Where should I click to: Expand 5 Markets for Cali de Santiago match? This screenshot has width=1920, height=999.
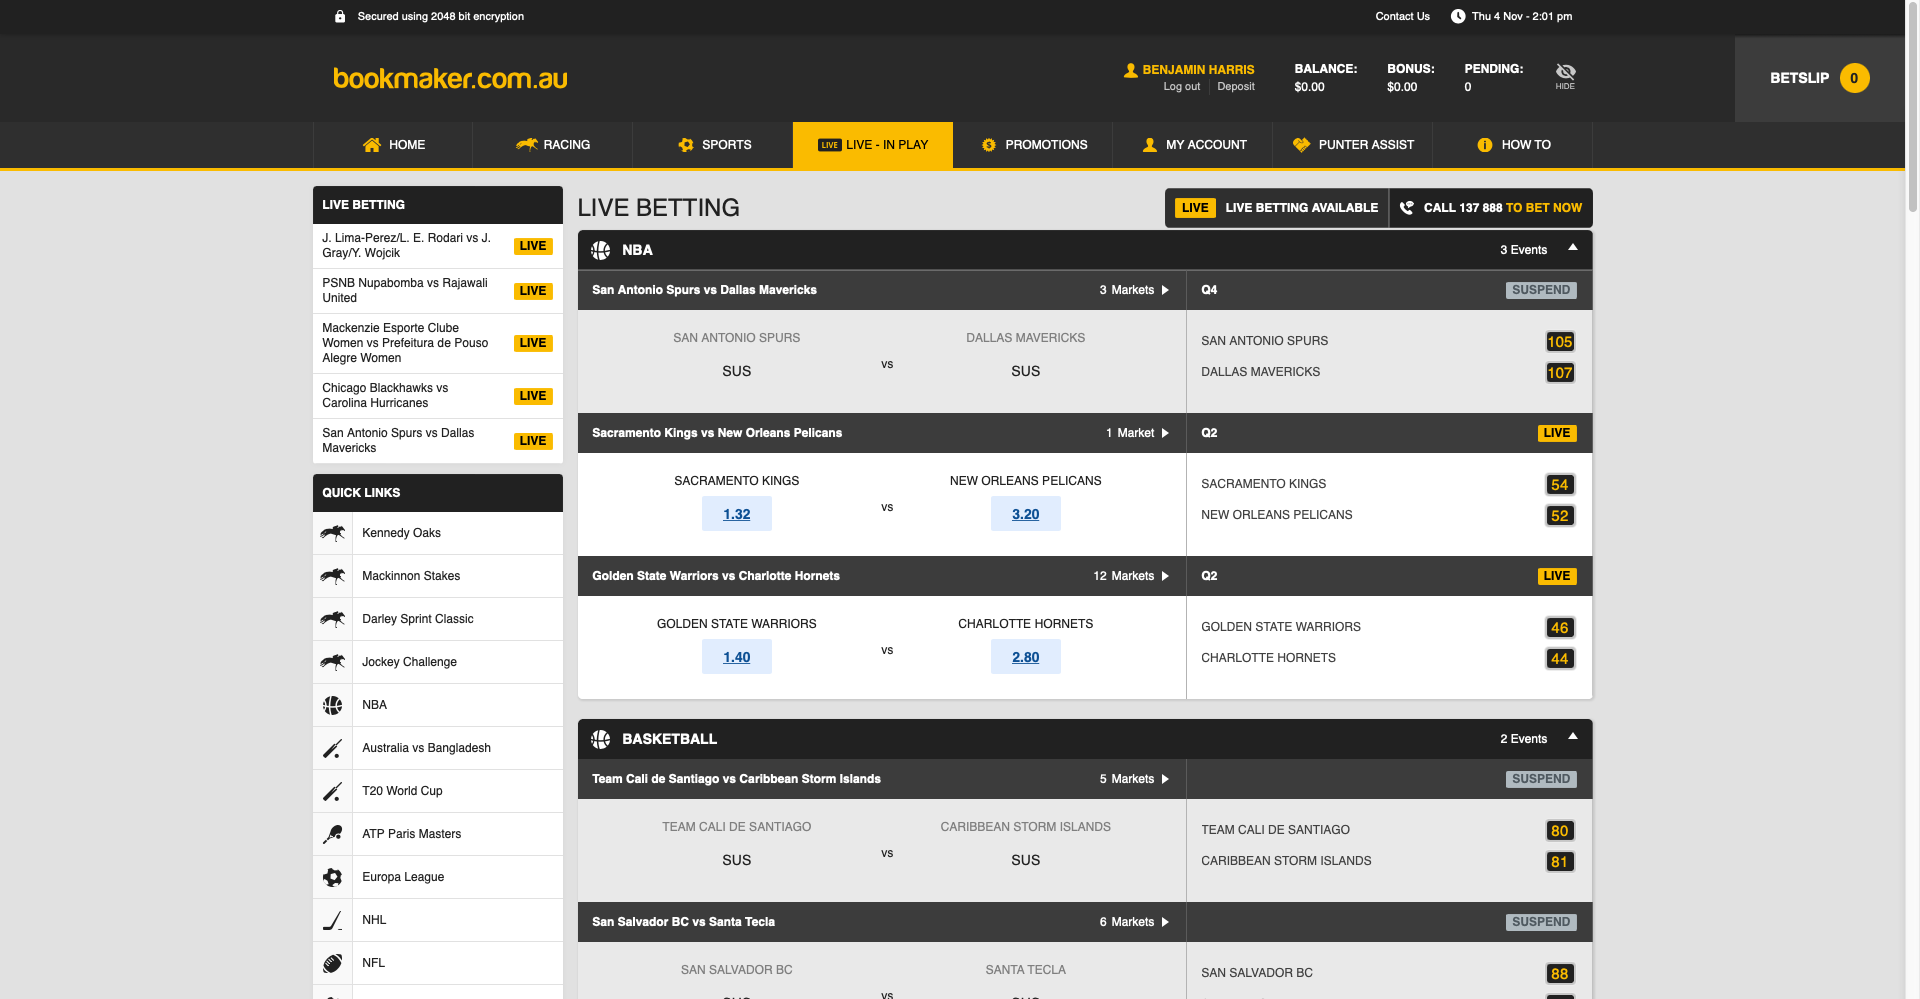click(x=1134, y=779)
